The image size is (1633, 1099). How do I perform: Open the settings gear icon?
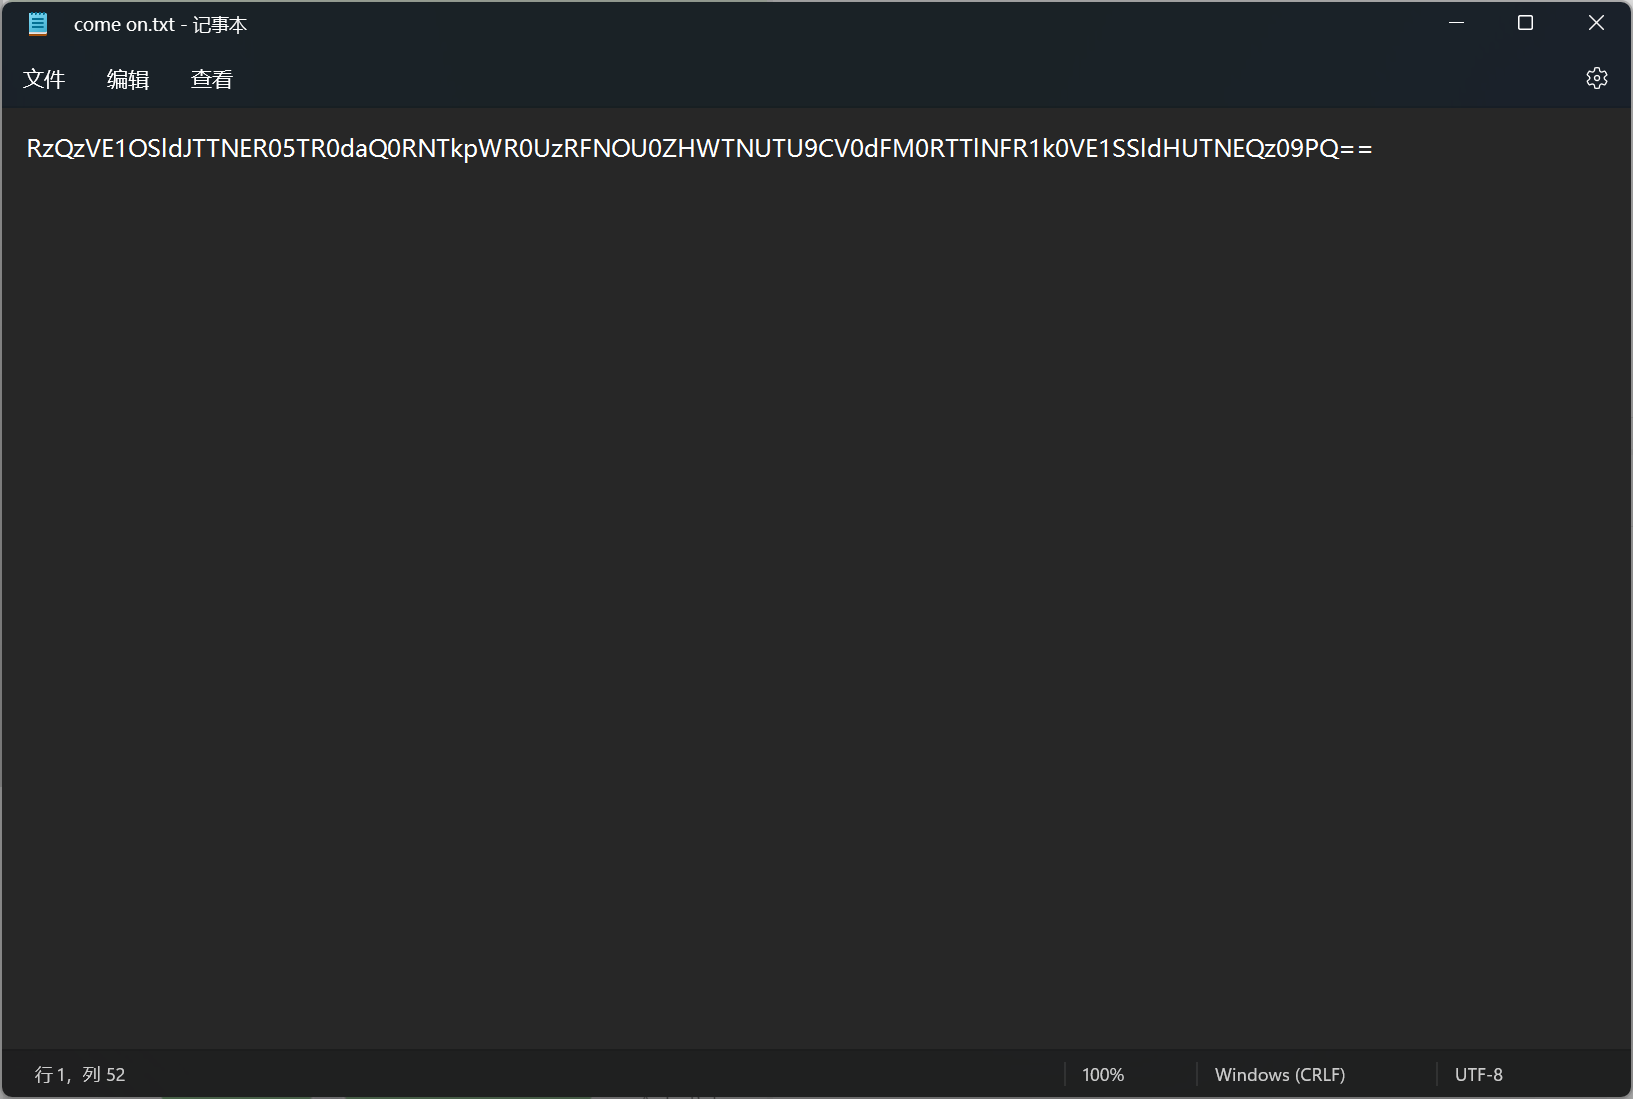click(1596, 78)
